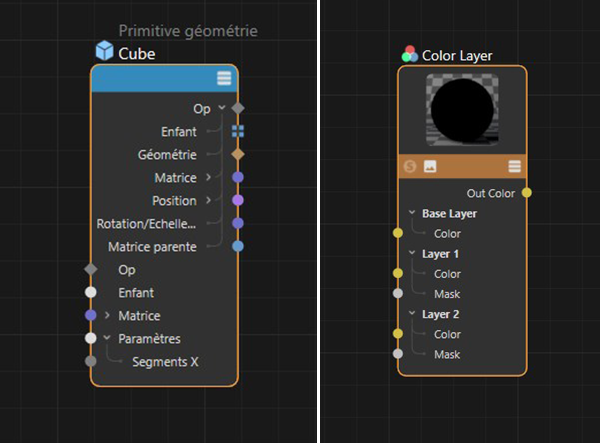Screen dimensions: 600x443
Task: Expand the Matrice output arrow
Action: (208, 178)
